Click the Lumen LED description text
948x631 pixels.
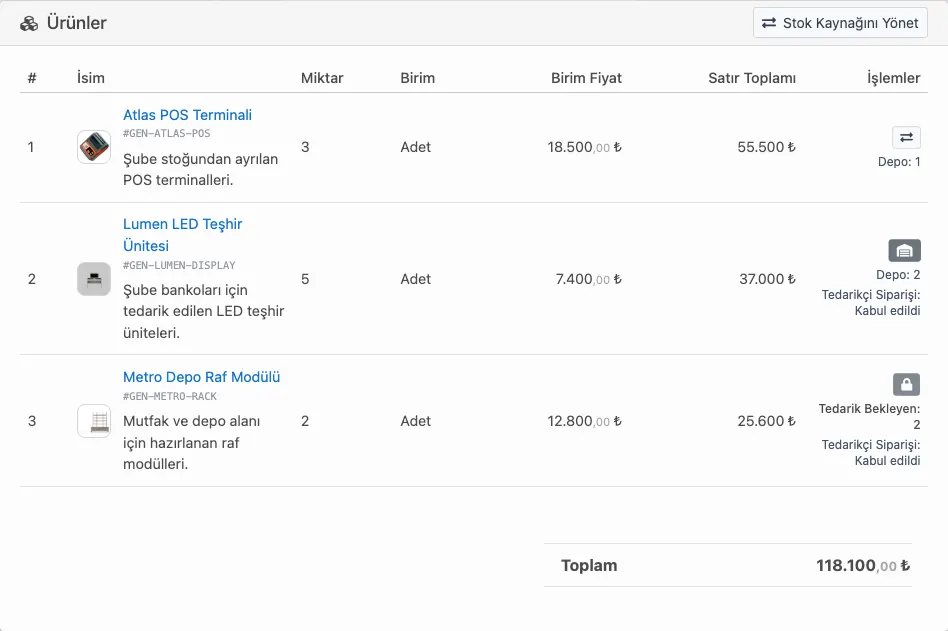[203, 311]
